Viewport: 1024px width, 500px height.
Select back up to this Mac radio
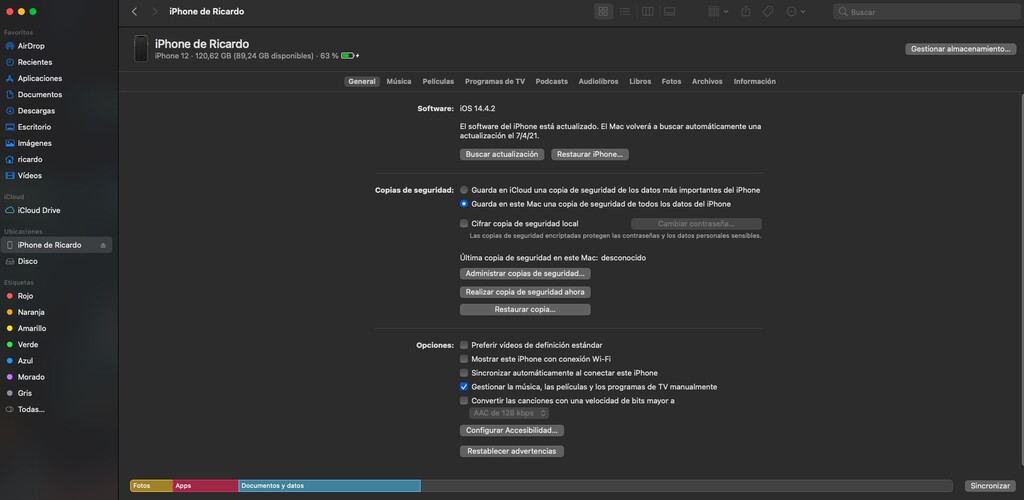pyautogui.click(x=464, y=204)
